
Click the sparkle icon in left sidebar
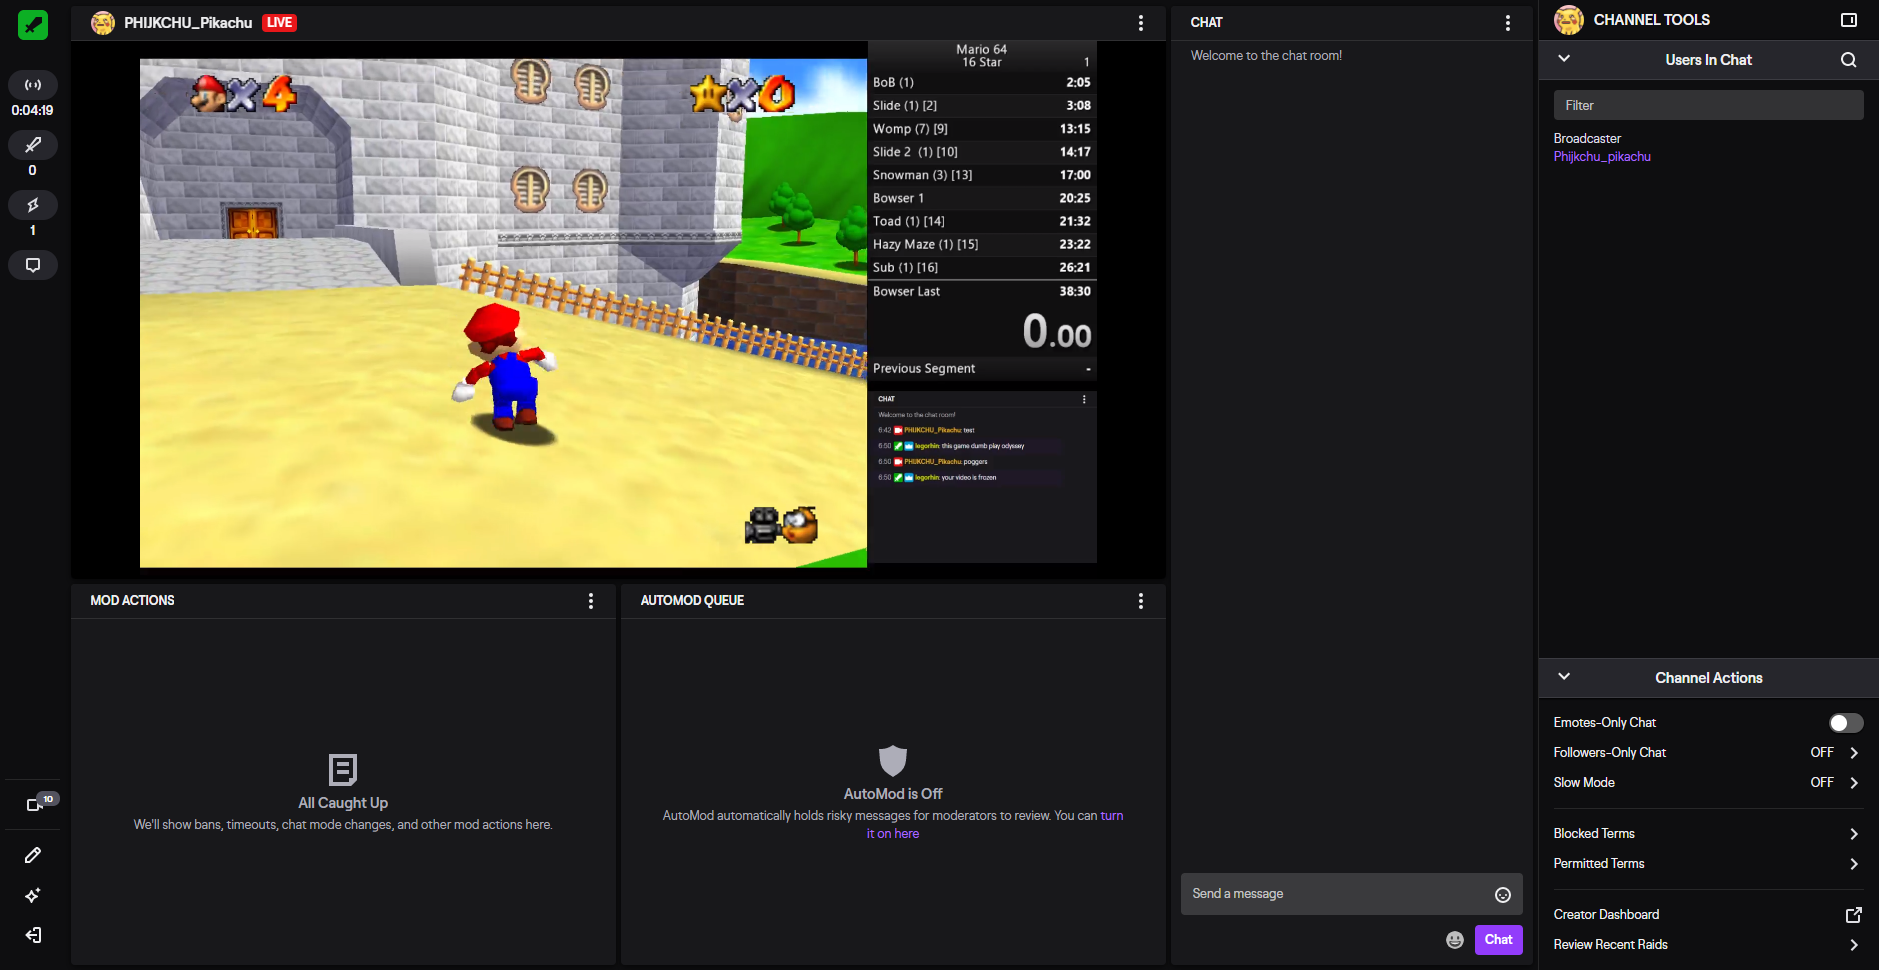point(33,895)
